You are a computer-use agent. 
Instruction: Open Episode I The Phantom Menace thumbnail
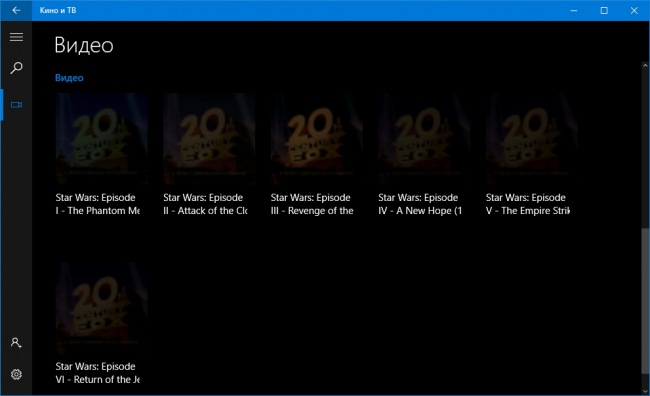(102, 139)
